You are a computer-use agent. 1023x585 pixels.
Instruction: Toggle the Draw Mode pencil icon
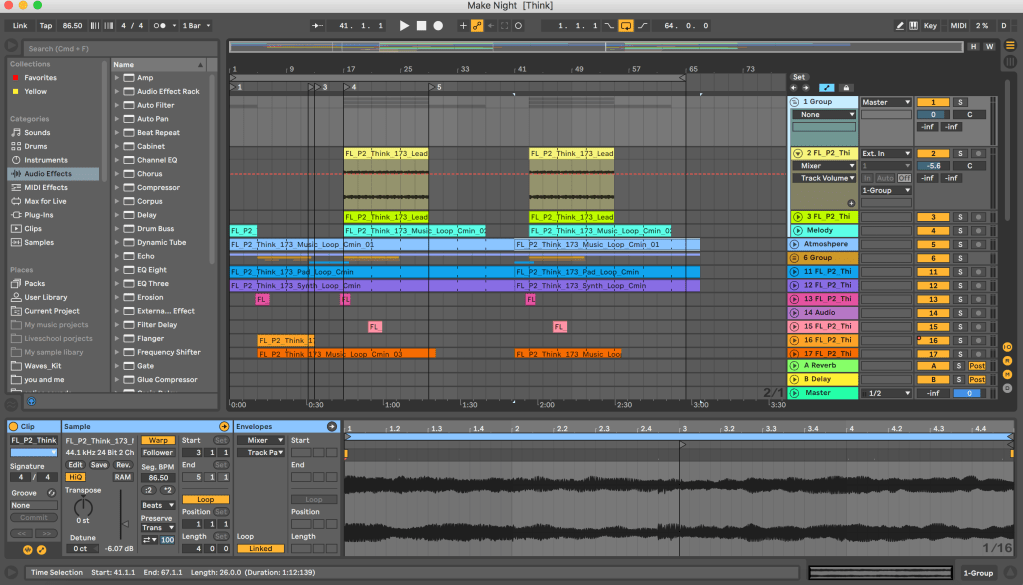[900, 25]
